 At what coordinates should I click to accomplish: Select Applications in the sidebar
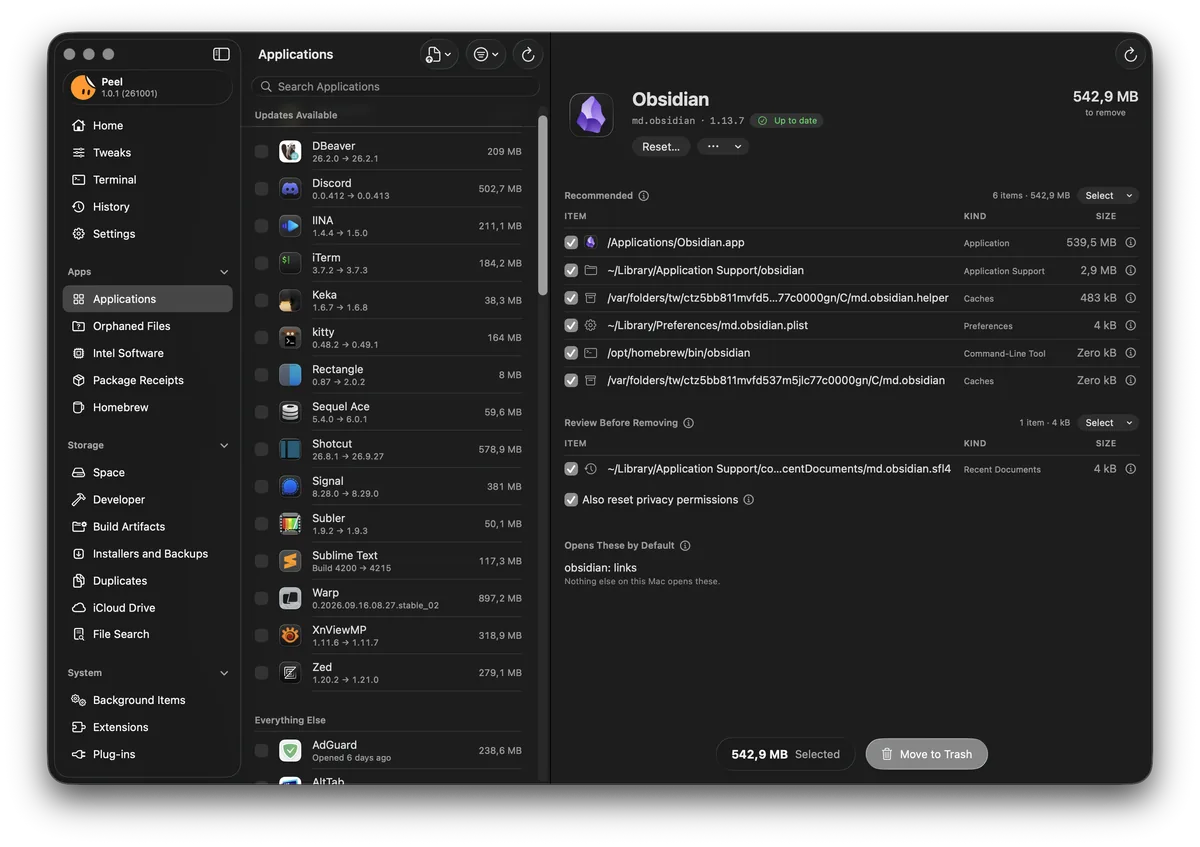[147, 299]
